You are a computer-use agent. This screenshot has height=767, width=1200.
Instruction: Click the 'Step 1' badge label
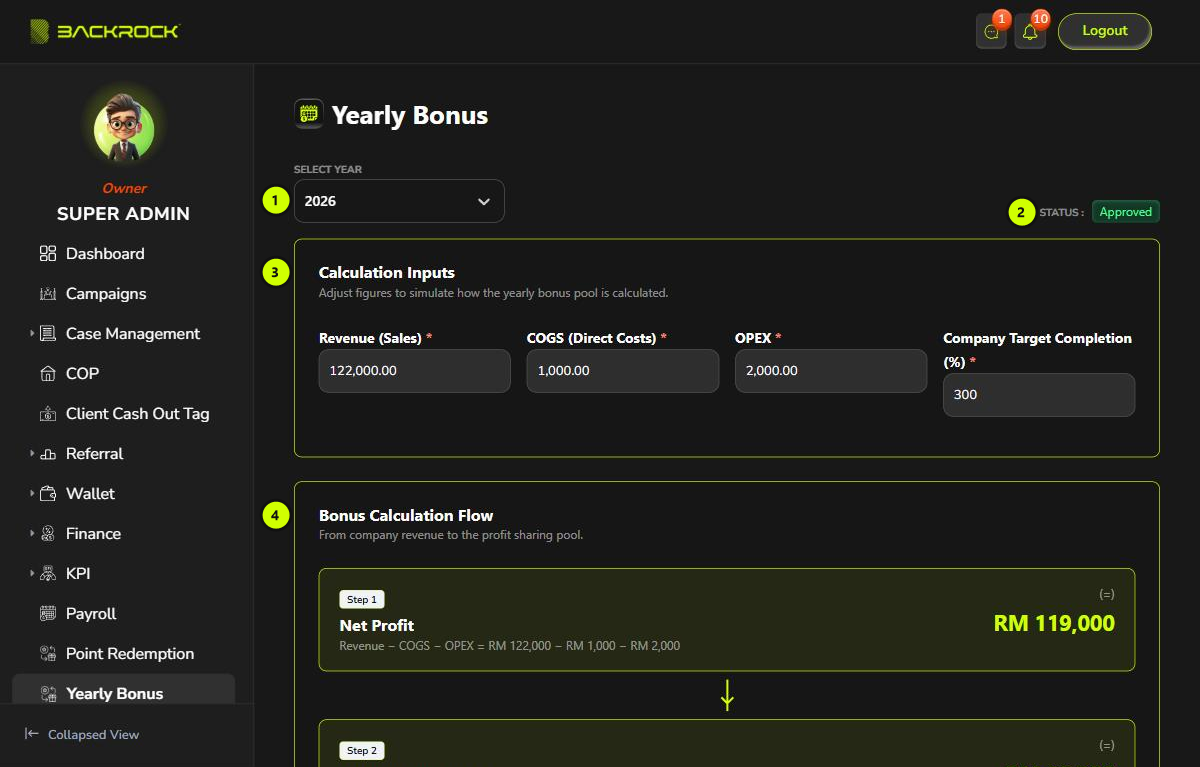(362, 600)
